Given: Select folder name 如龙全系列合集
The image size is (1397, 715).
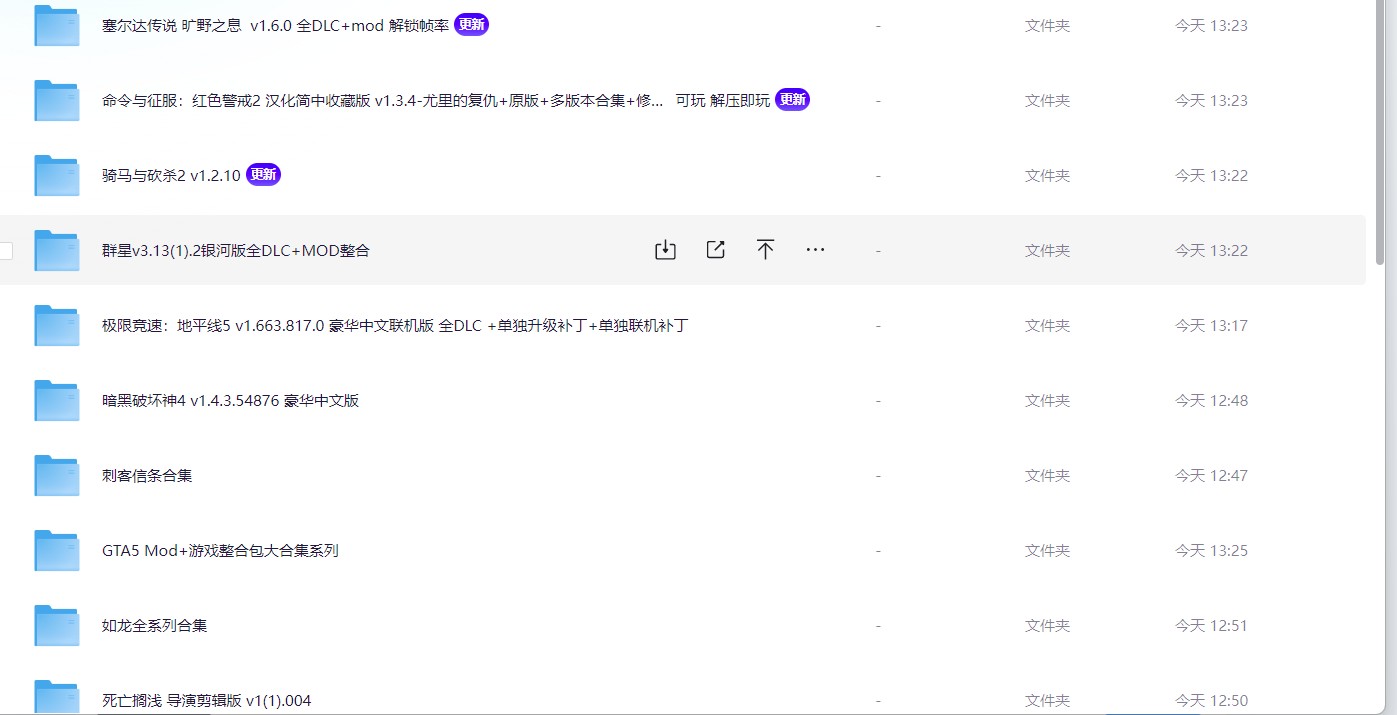Looking at the screenshot, I should tap(155, 626).
